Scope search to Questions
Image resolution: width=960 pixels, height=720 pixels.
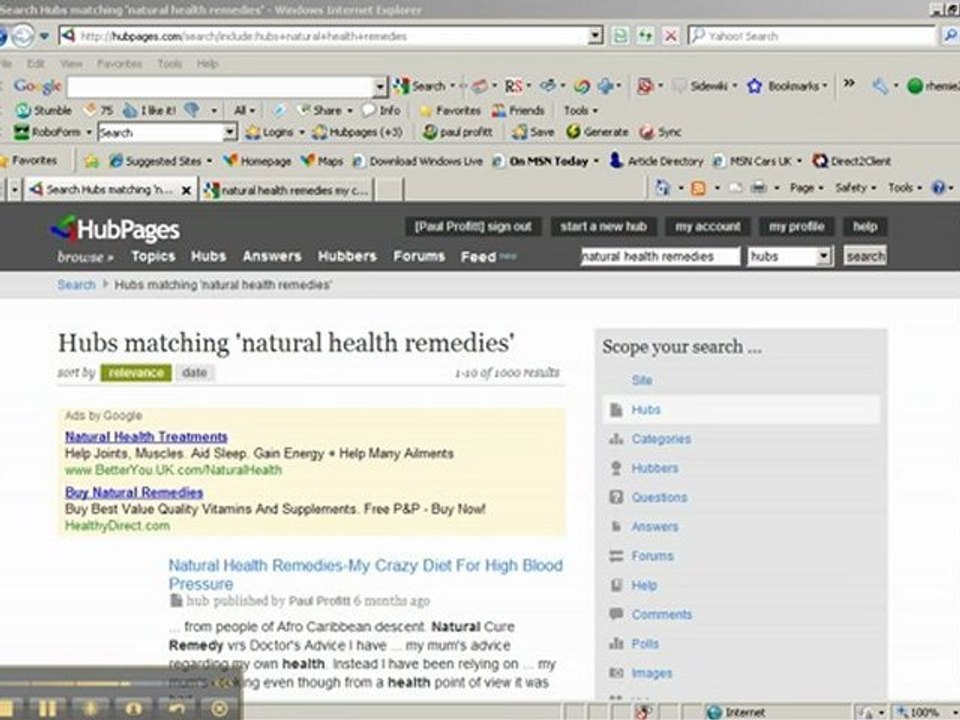coord(659,497)
